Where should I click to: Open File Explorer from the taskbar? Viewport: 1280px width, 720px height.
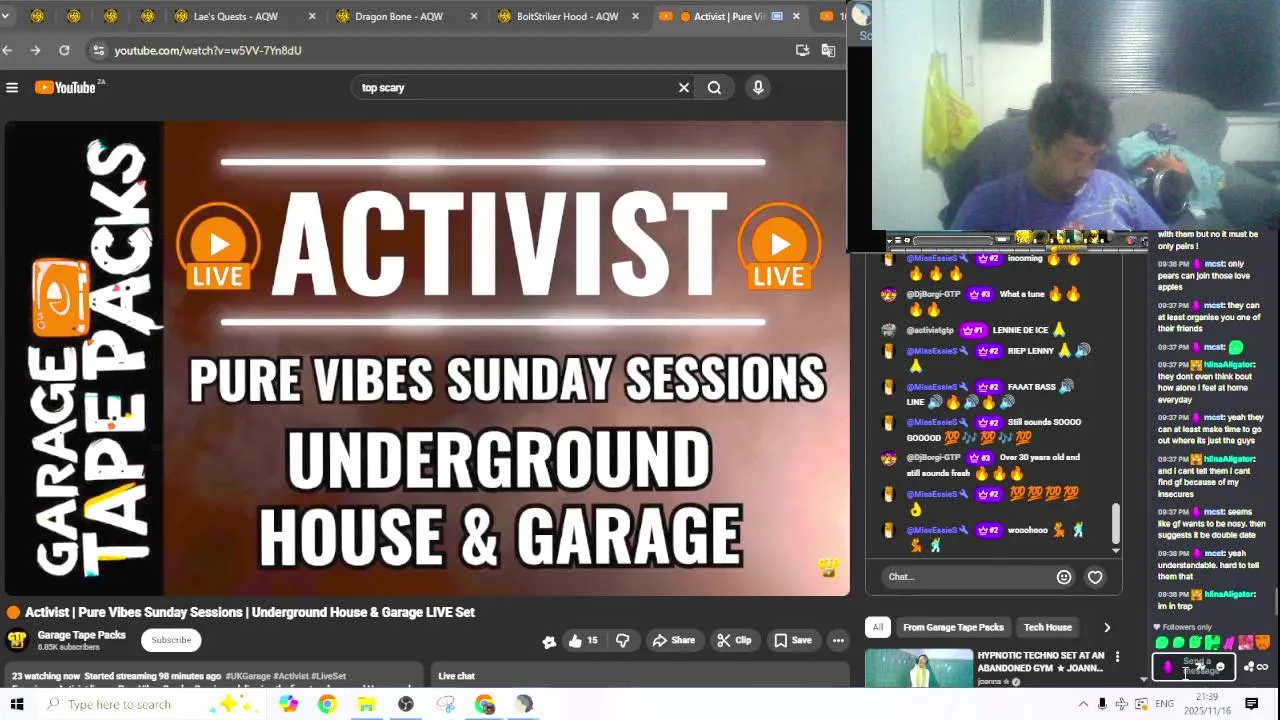tap(366, 704)
